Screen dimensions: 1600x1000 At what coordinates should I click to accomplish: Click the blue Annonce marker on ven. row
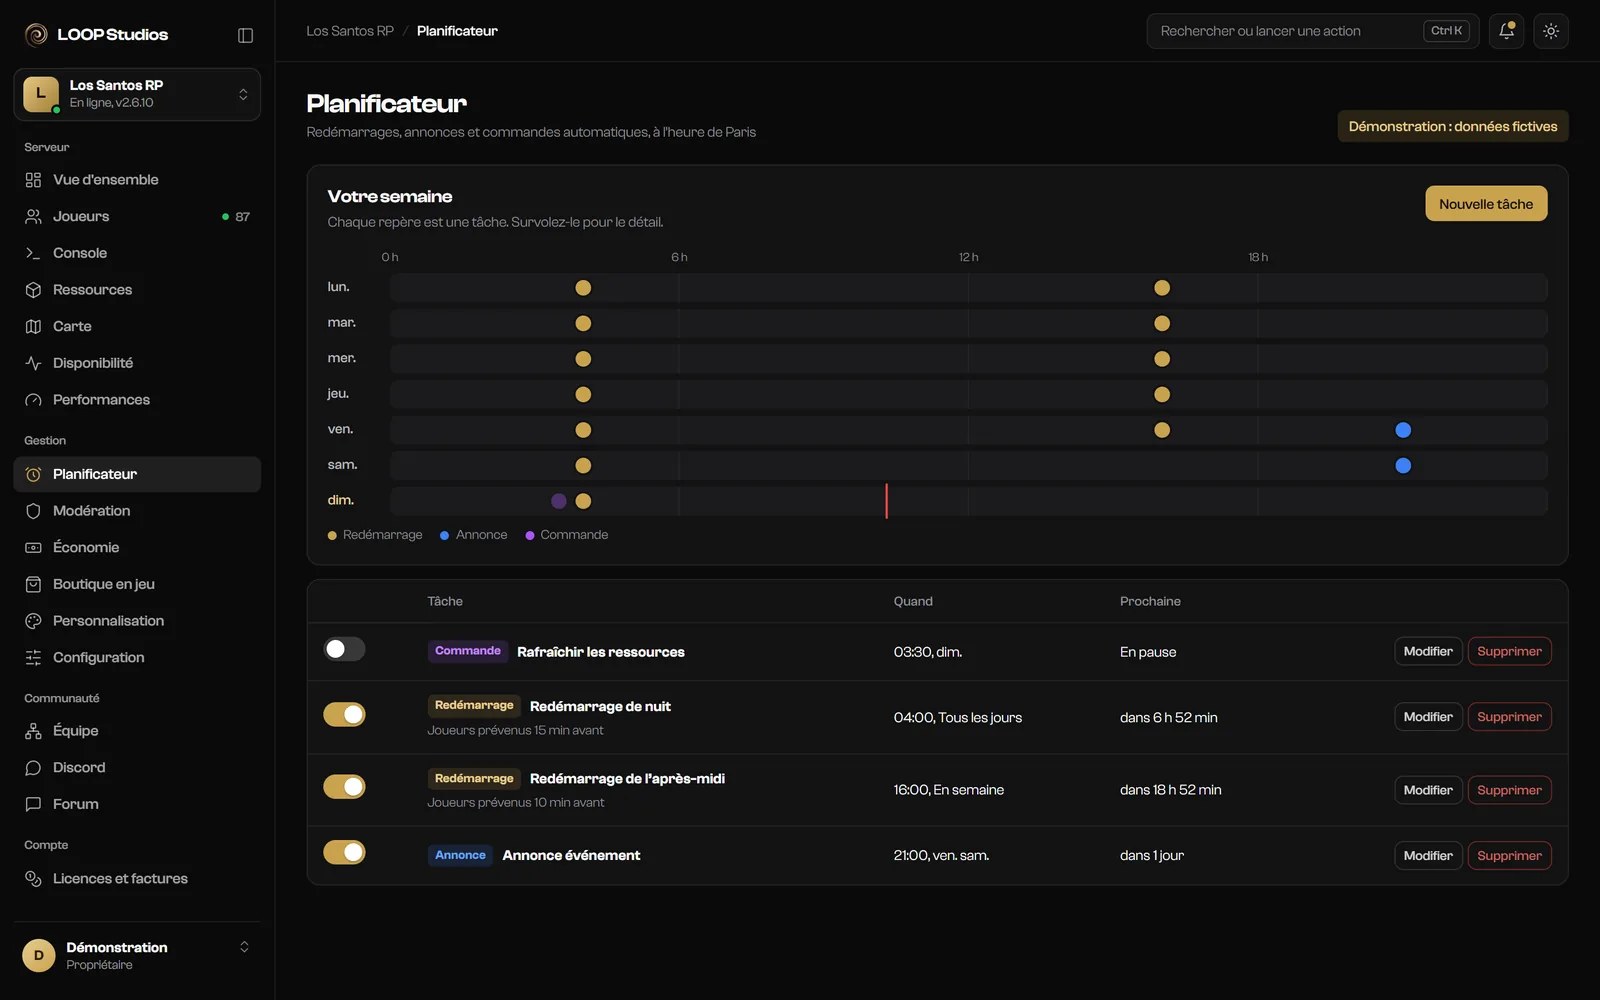coord(1403,430)
